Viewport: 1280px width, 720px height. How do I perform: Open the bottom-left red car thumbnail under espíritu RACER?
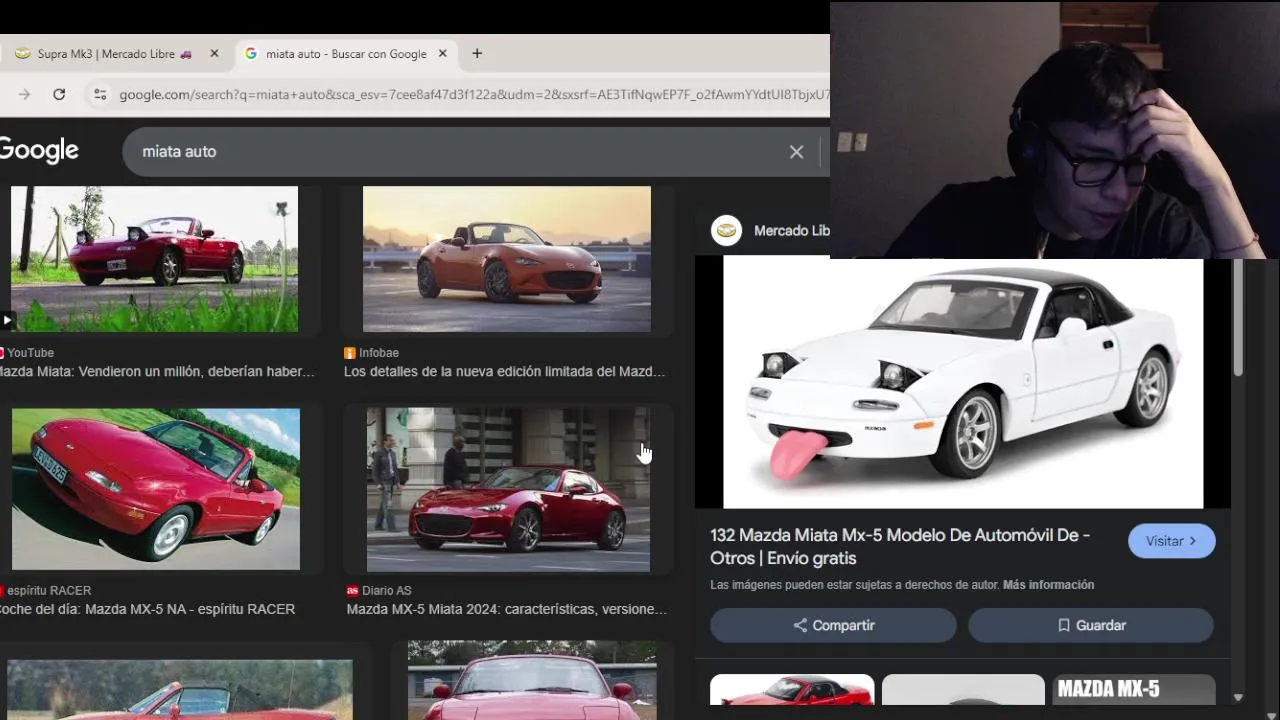pyautogui.click(x=180, y=689)
